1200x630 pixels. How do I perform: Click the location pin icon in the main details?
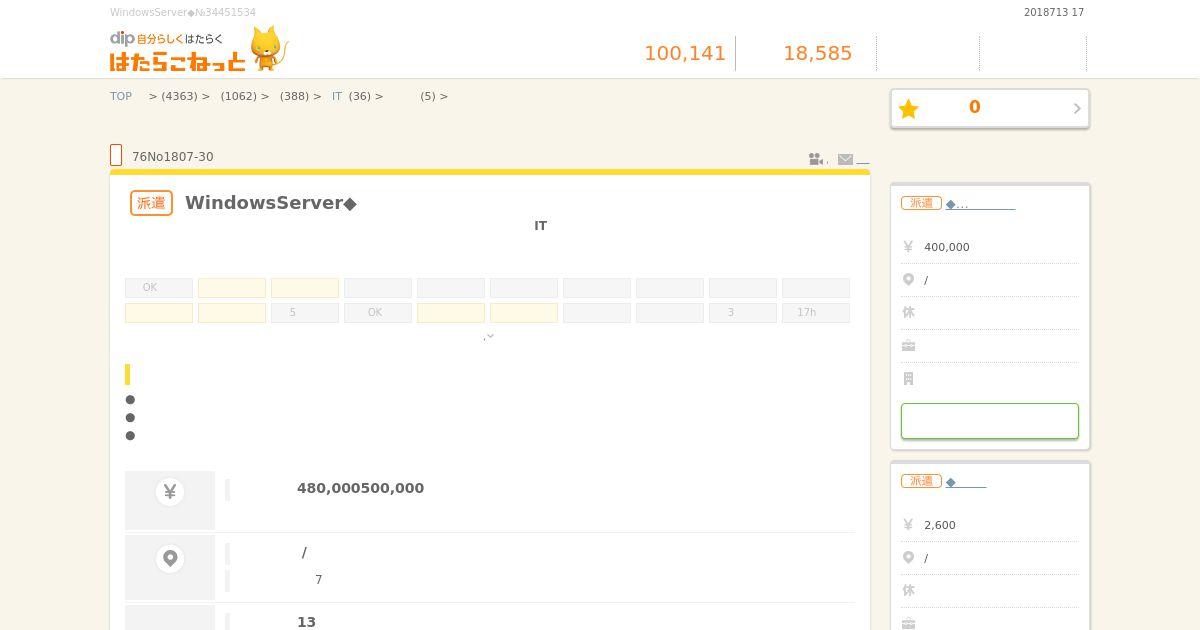[x=170, y=558]
